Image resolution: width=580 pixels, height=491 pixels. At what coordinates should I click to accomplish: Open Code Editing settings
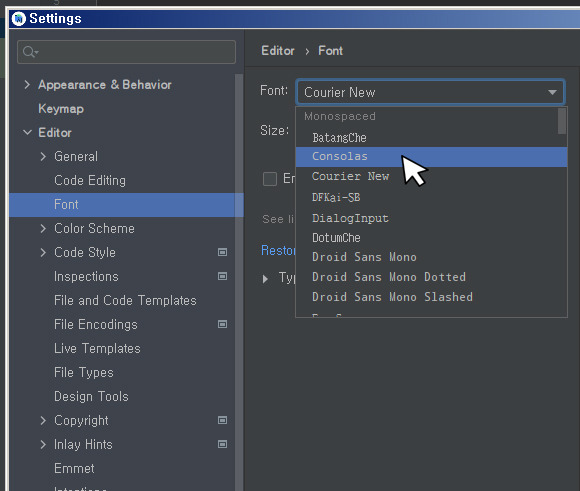(90, 181)
